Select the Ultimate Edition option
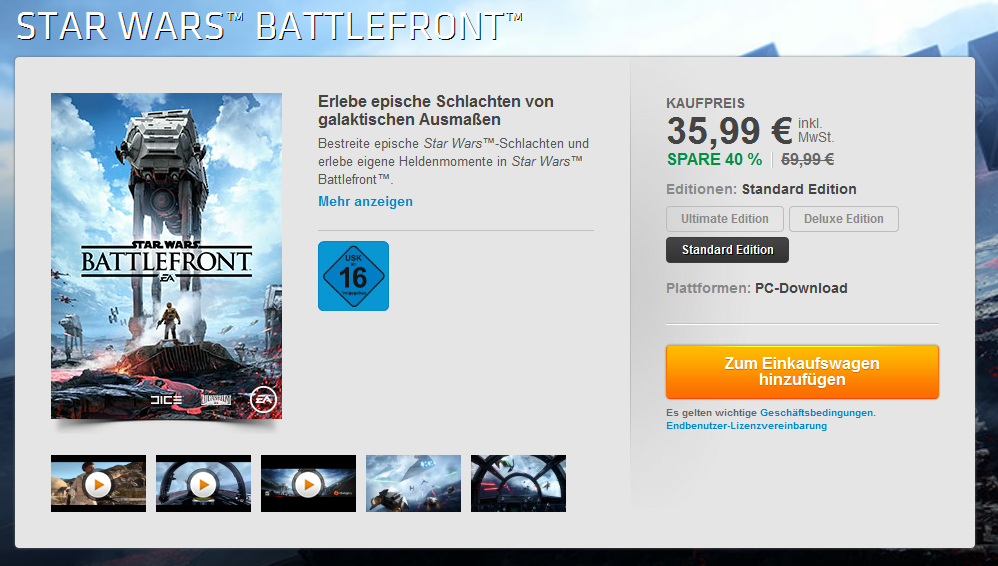 (x=725, y=219)
